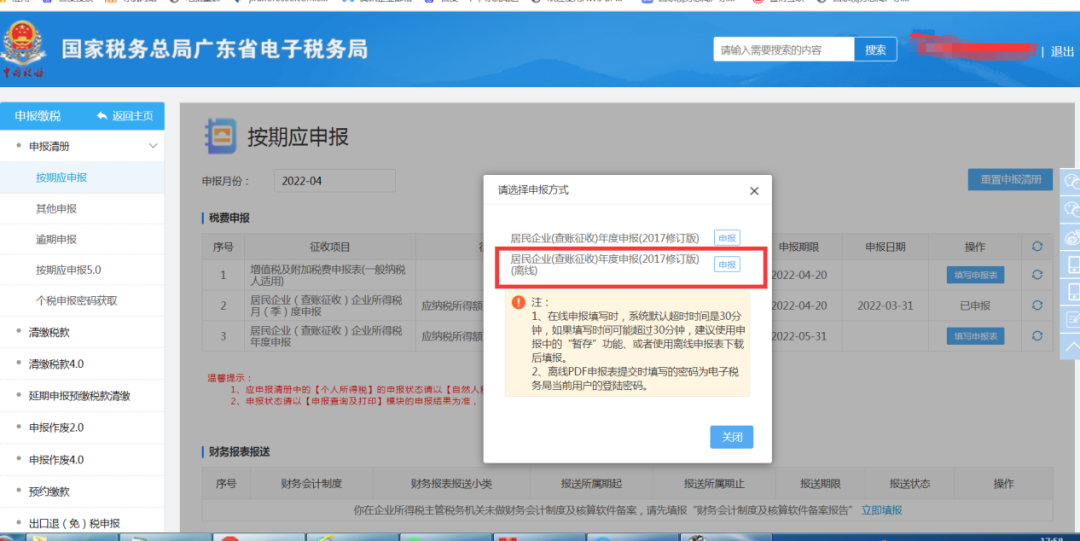
Task: Click the 搜索 button in the header
Action: click(x=875, y=50)
